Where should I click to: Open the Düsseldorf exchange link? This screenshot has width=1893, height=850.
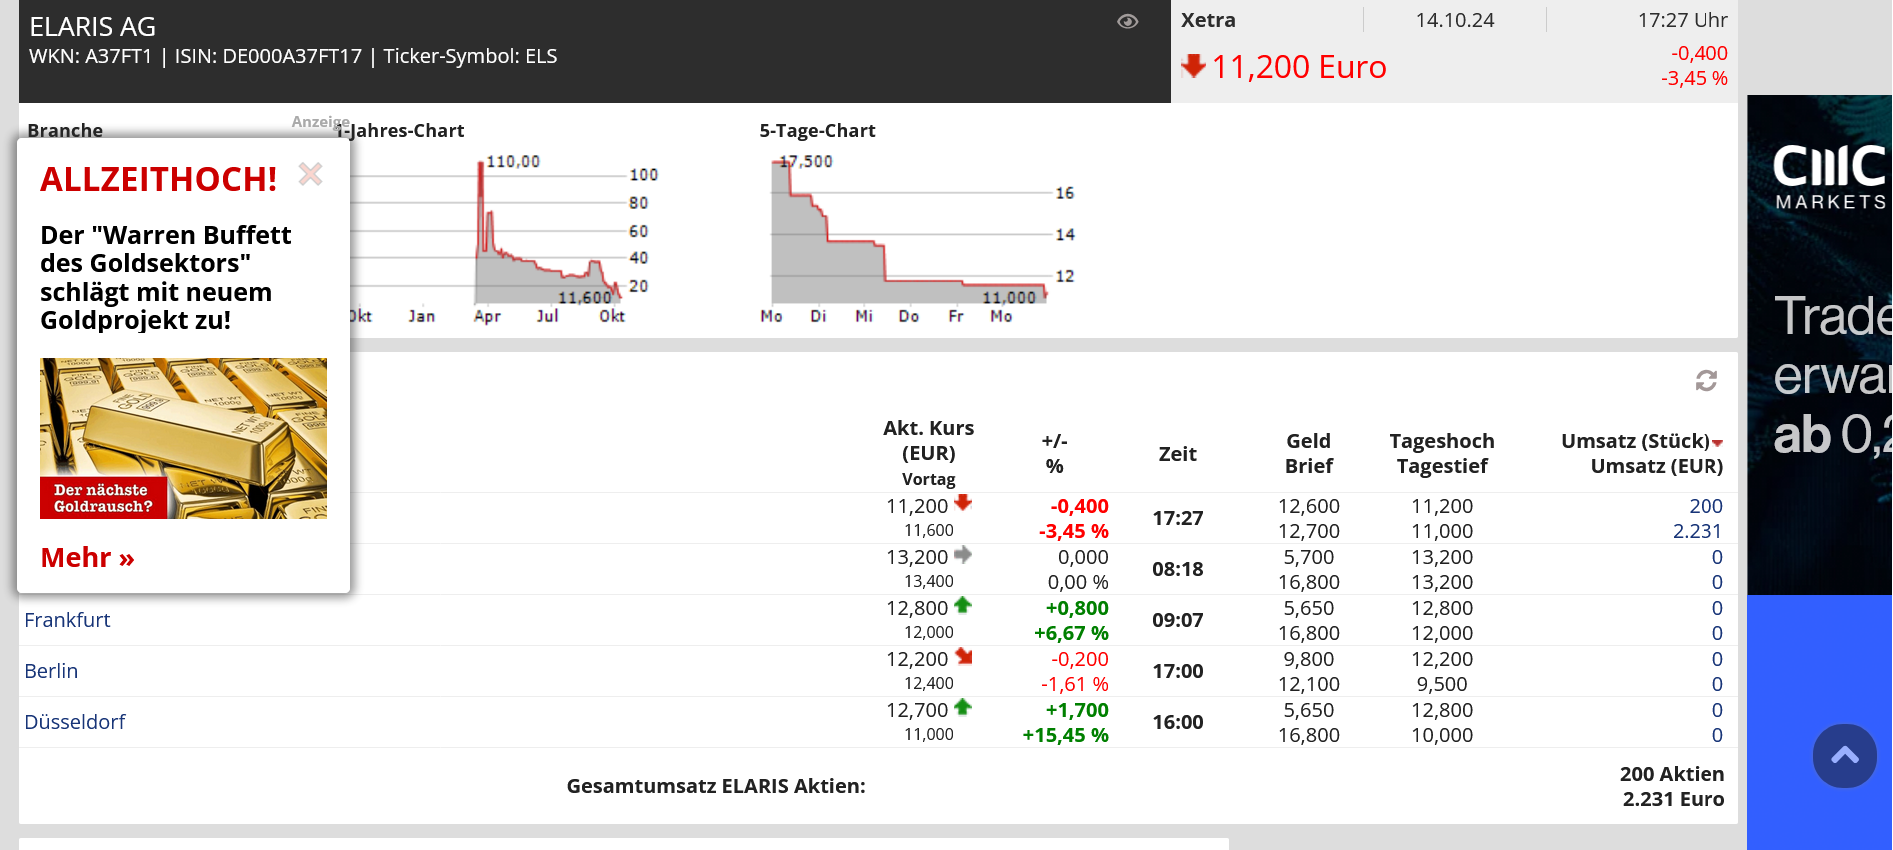pyautogui.click(x=75, y=722)
